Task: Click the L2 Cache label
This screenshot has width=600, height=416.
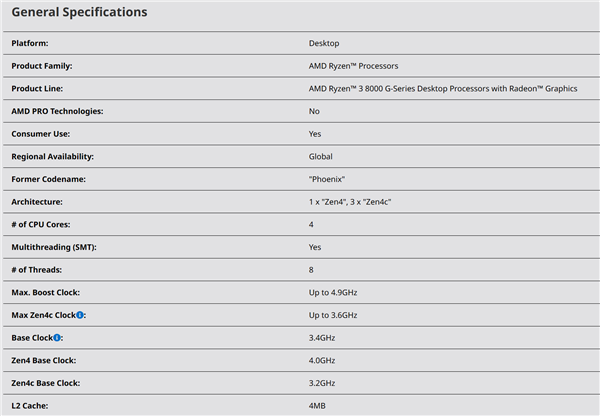Action: point(30,405)
